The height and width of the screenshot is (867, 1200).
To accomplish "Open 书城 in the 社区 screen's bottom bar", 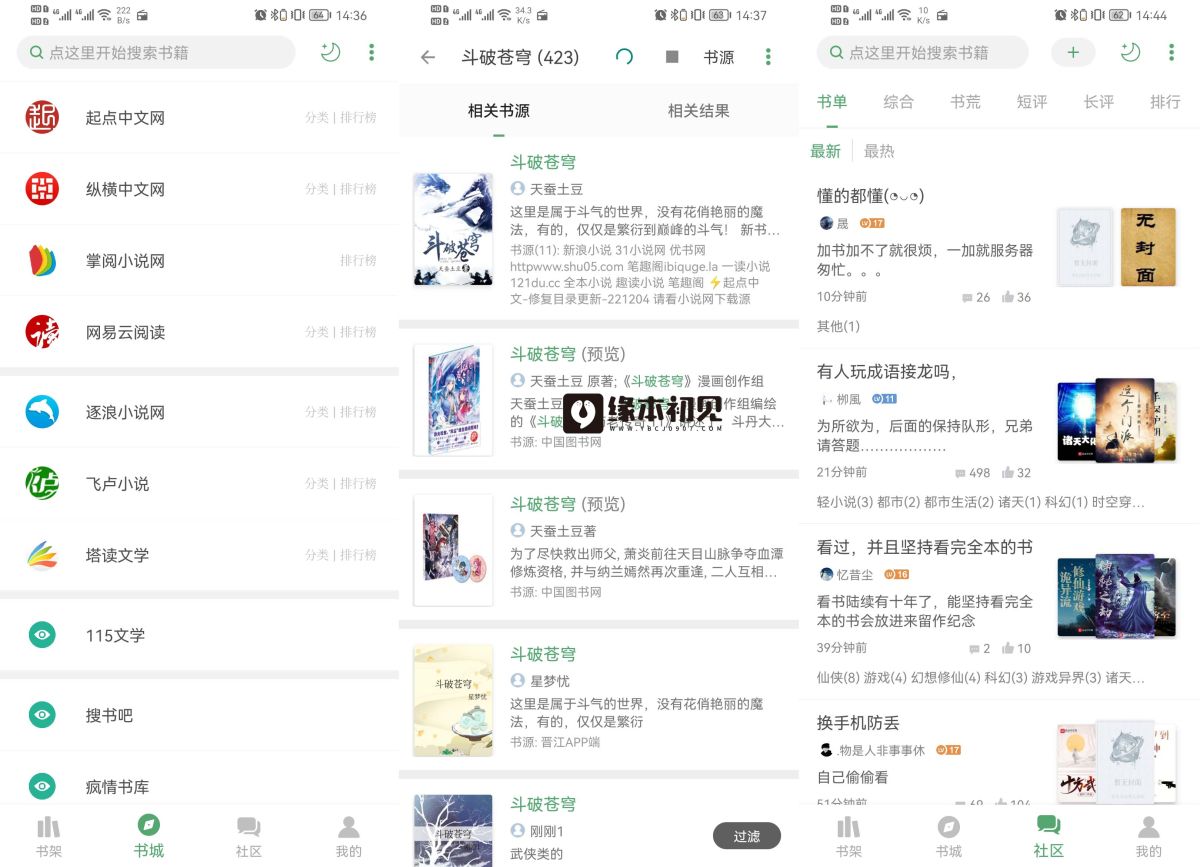I will (x=949, y=838).
